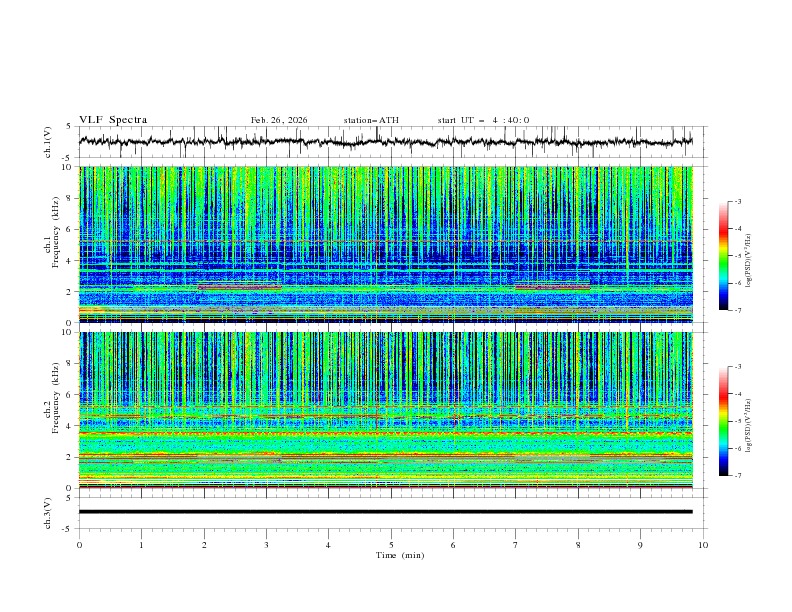Click the ch.2 PSD color scale bar
This screenshot has width=792, height=612.
[723, 421]
